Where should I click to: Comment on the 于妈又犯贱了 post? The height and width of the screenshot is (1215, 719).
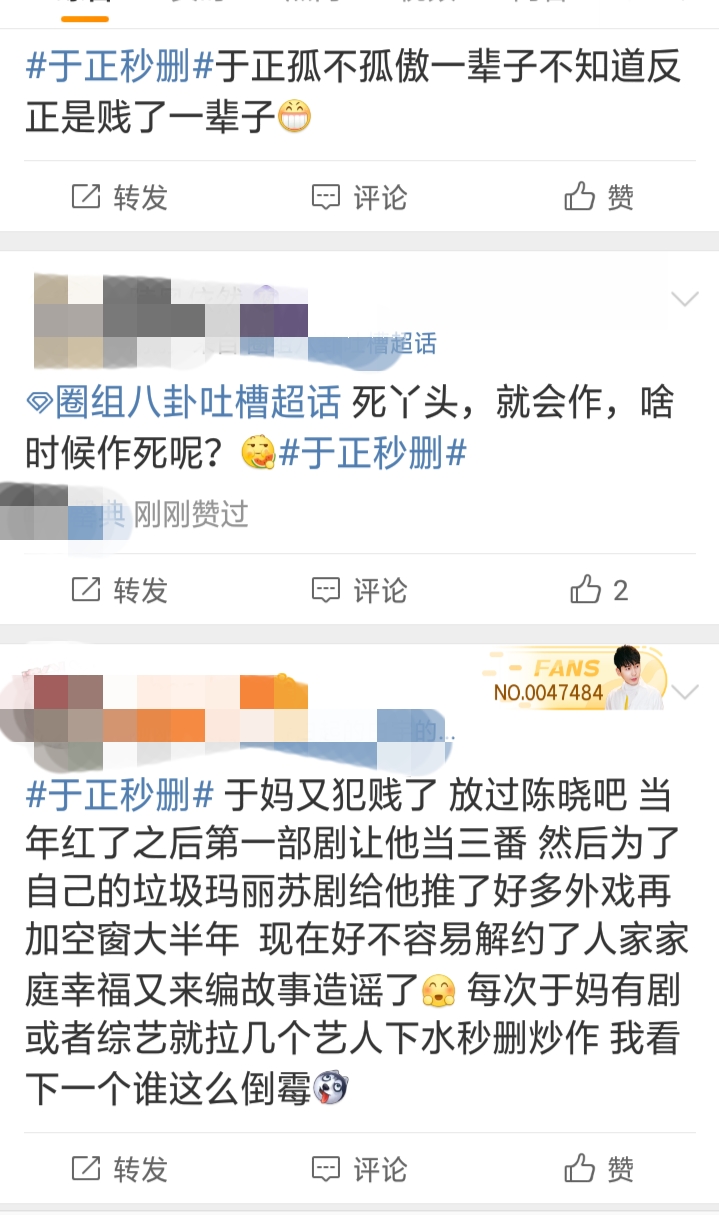(359, 1168)
